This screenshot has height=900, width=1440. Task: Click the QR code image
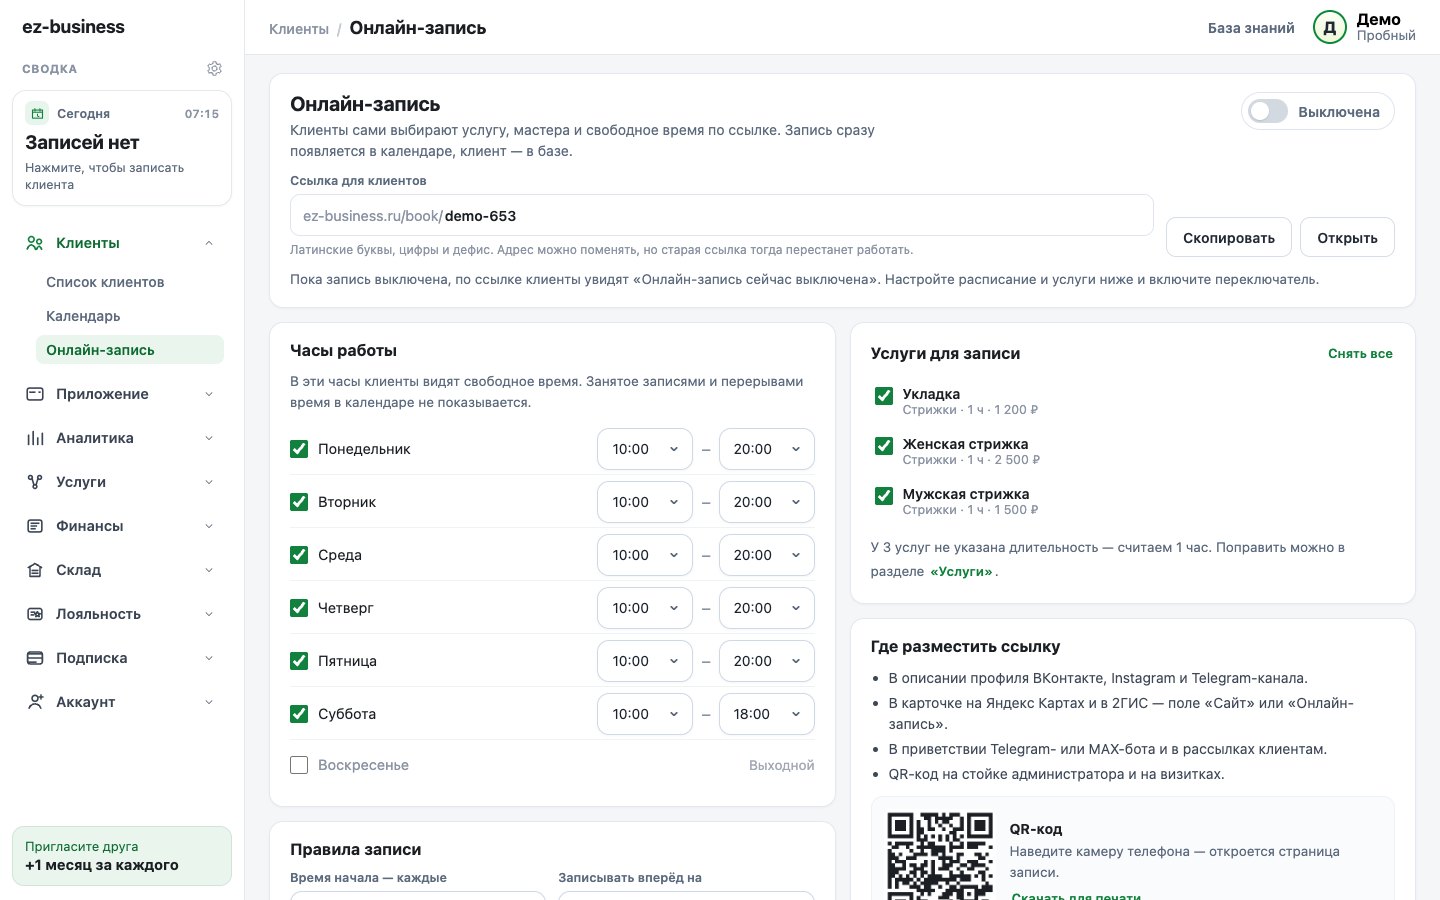940,856
